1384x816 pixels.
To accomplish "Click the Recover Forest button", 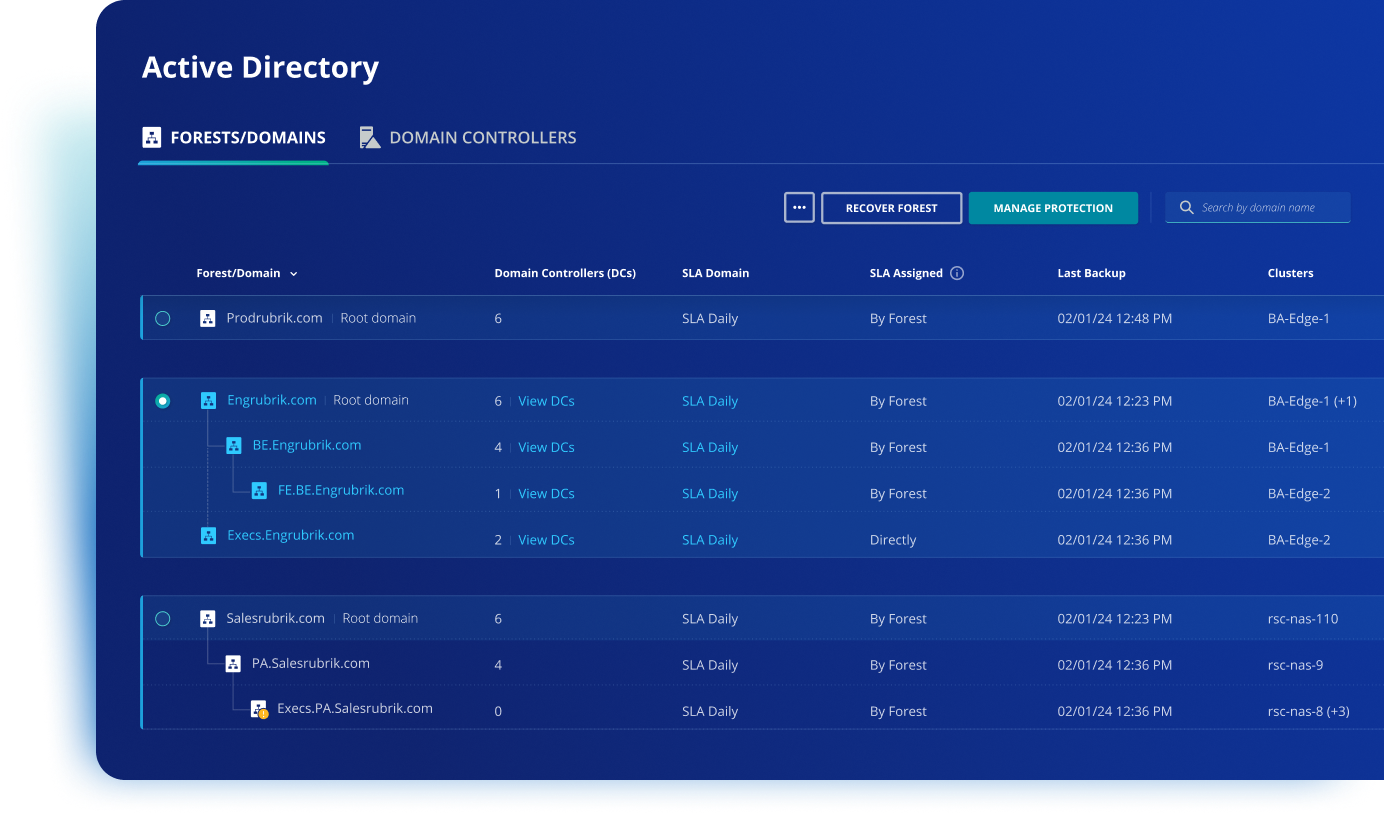I will 892,208.
